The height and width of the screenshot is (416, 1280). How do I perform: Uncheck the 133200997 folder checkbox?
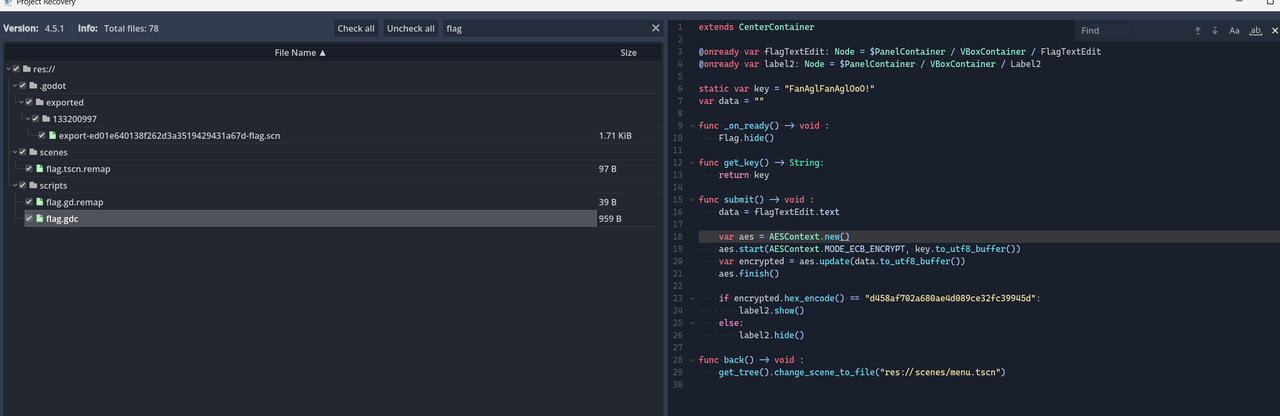[36, 119]
